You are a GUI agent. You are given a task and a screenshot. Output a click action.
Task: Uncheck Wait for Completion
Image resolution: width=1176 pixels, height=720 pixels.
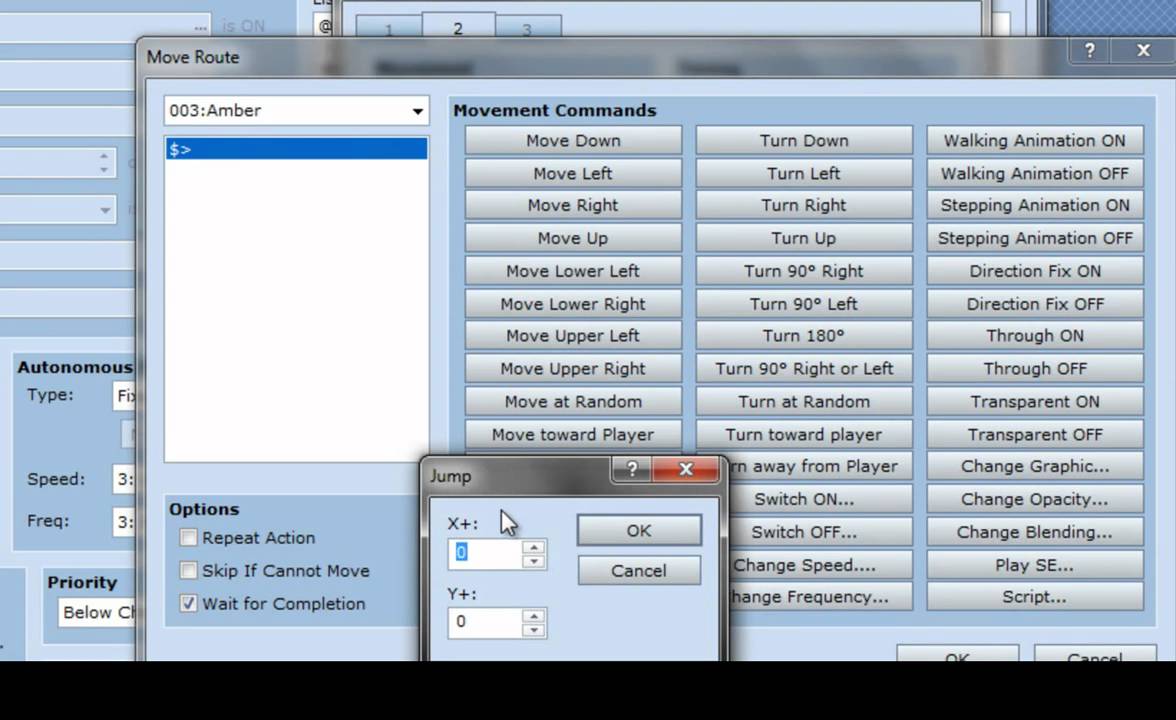coord(188,603)
